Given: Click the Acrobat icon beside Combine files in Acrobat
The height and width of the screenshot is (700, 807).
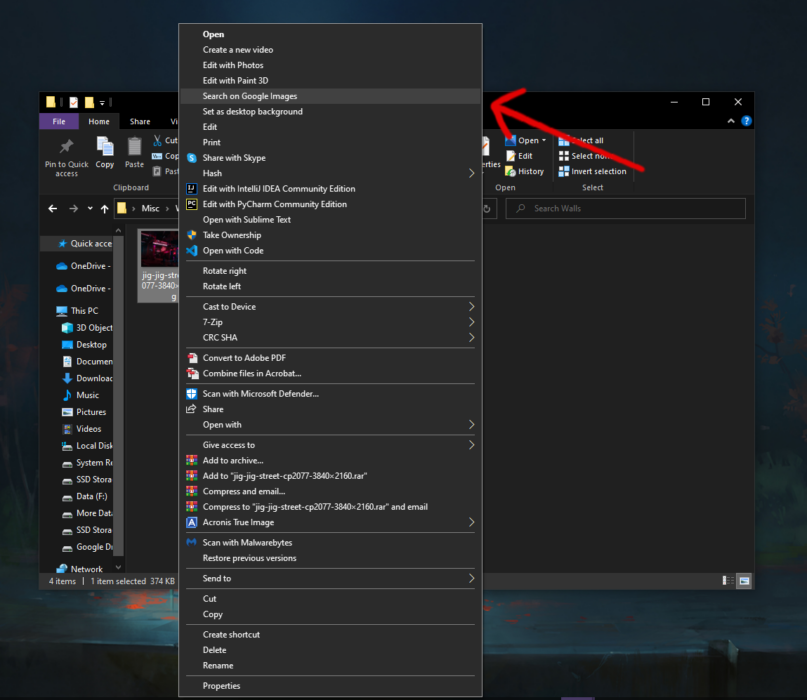Looking at the screenshot, I should [192, 373].
